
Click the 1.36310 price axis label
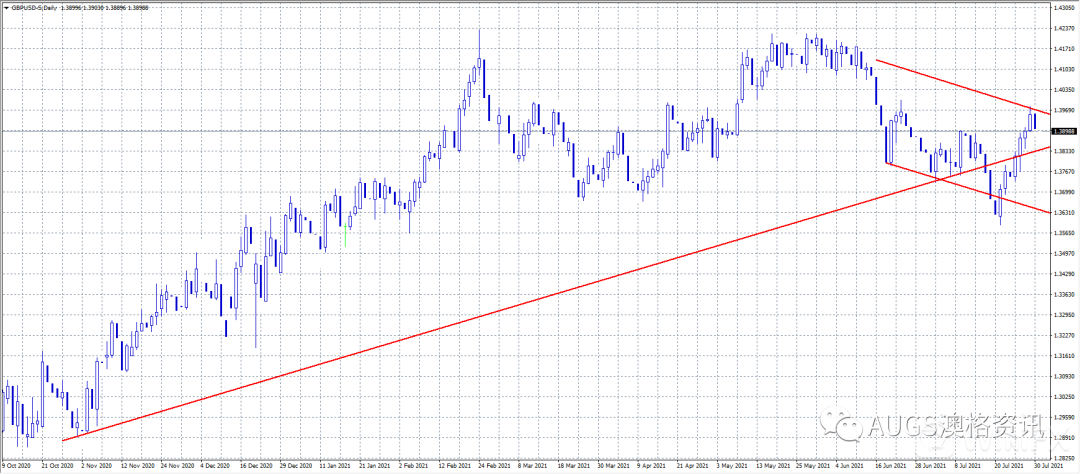pos(1063,212)
